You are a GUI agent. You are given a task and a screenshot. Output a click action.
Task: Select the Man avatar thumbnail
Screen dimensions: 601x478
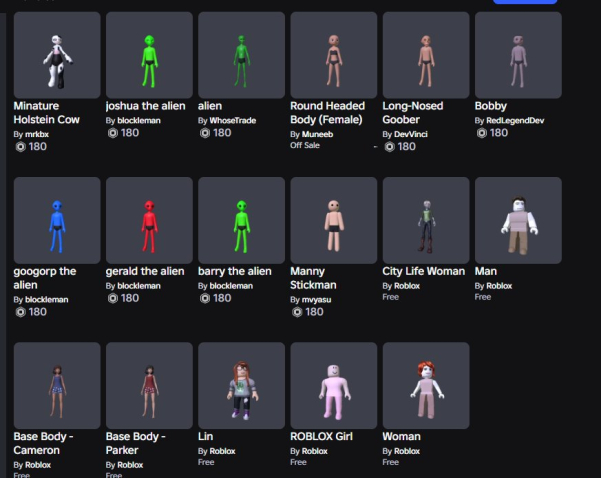tap(518, 221)
